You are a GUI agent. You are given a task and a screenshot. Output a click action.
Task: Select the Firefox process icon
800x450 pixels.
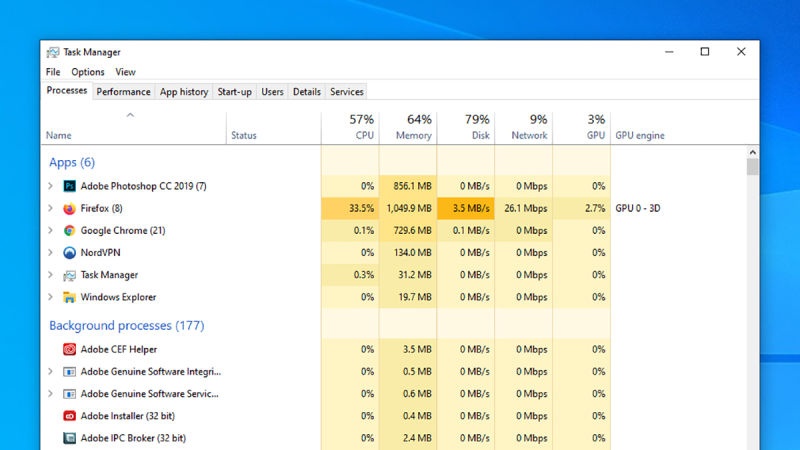[x=69, y=208]
